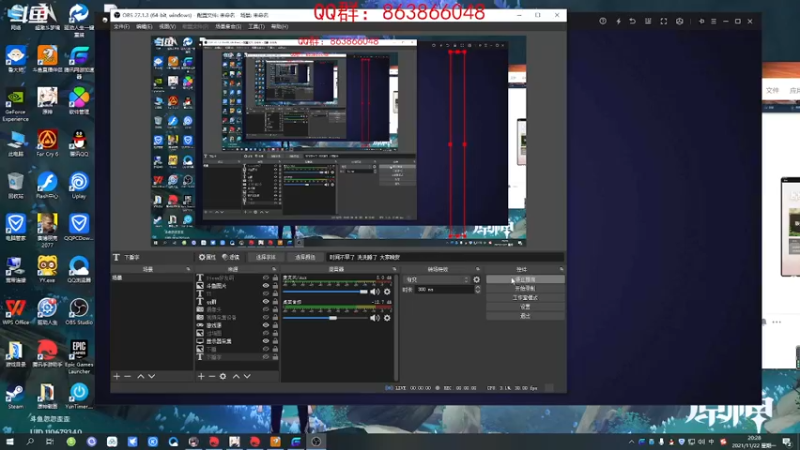Move the selected source up
The image size is (800, 450).
tap(236, 376)
